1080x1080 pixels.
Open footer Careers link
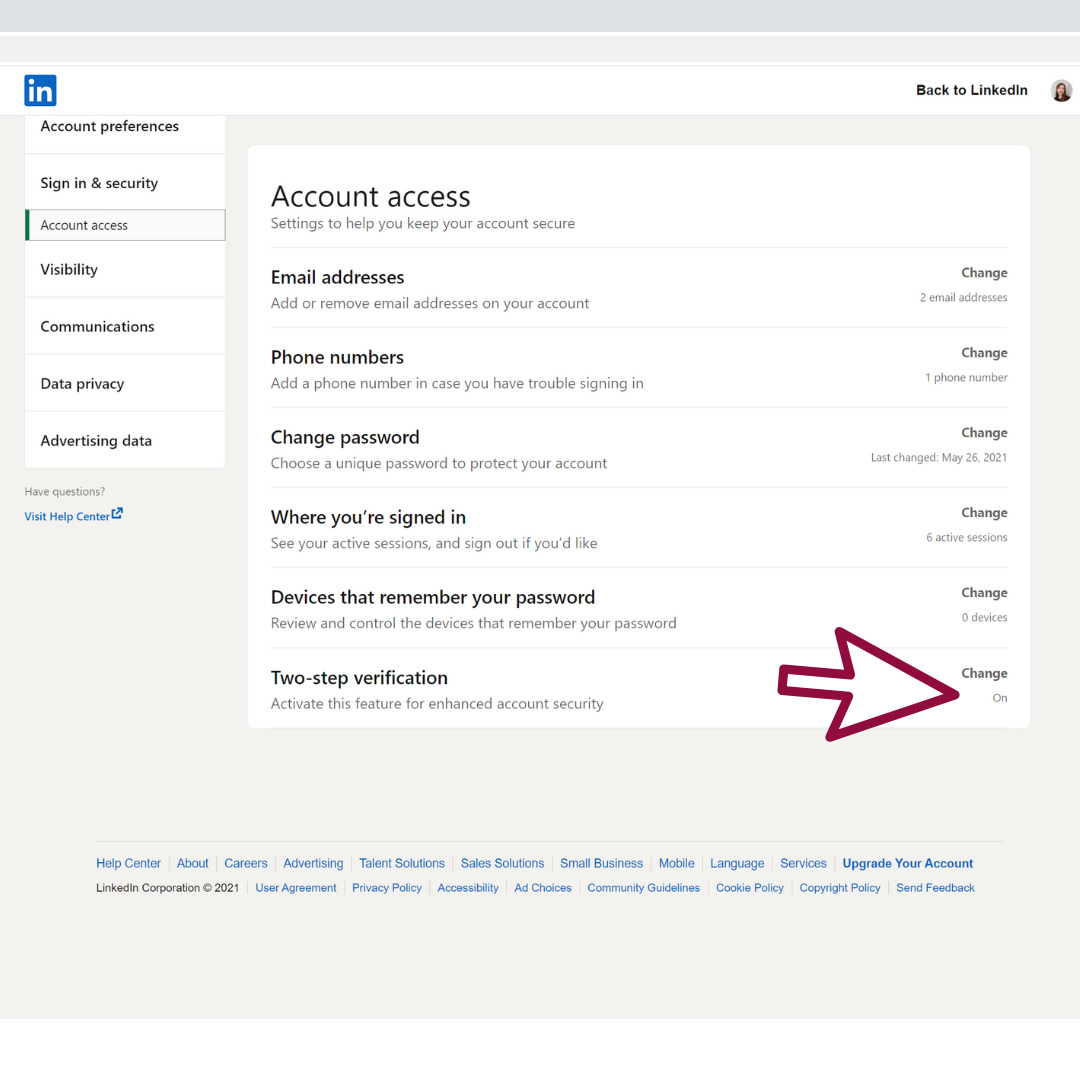(246, 863)
